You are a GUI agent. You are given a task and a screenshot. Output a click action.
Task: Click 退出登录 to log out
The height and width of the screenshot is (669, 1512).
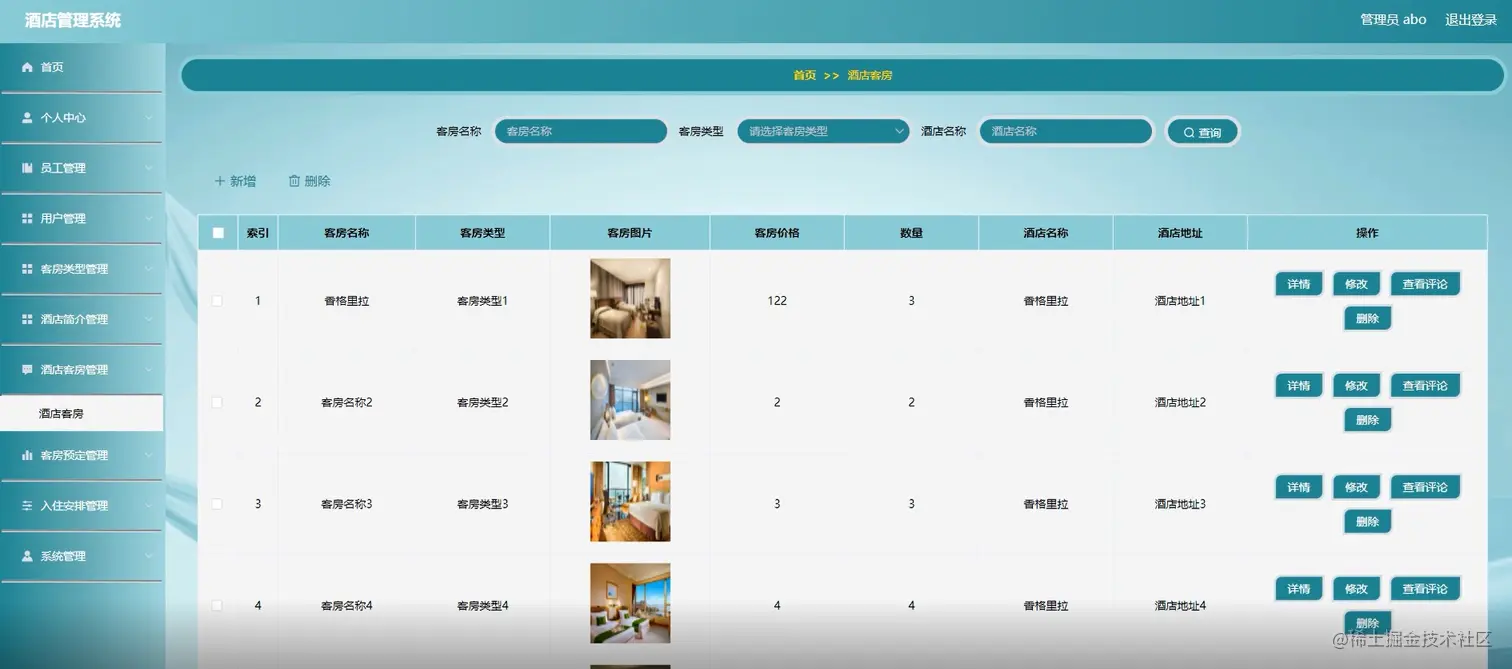(x=1470, y=20)
